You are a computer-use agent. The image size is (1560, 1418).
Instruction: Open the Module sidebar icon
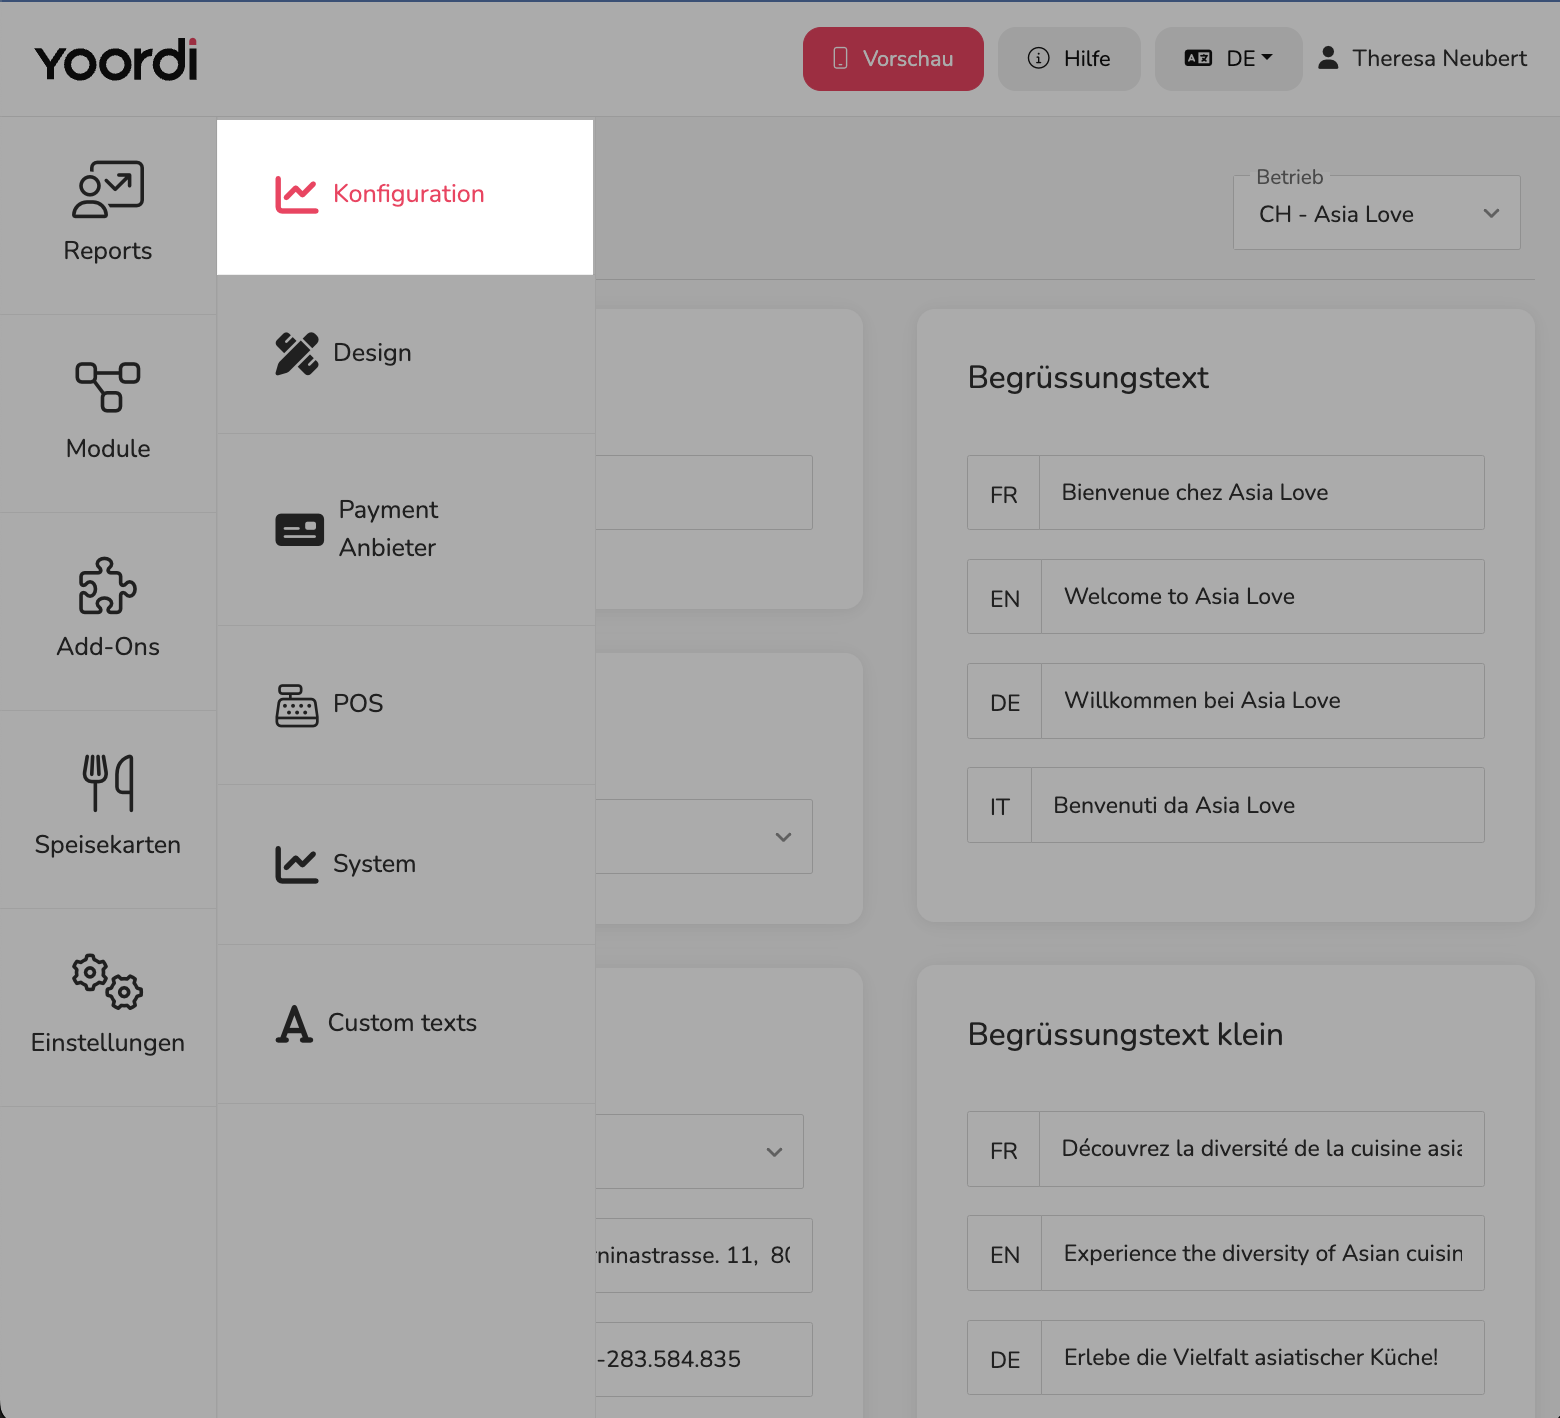click(108, 387)
